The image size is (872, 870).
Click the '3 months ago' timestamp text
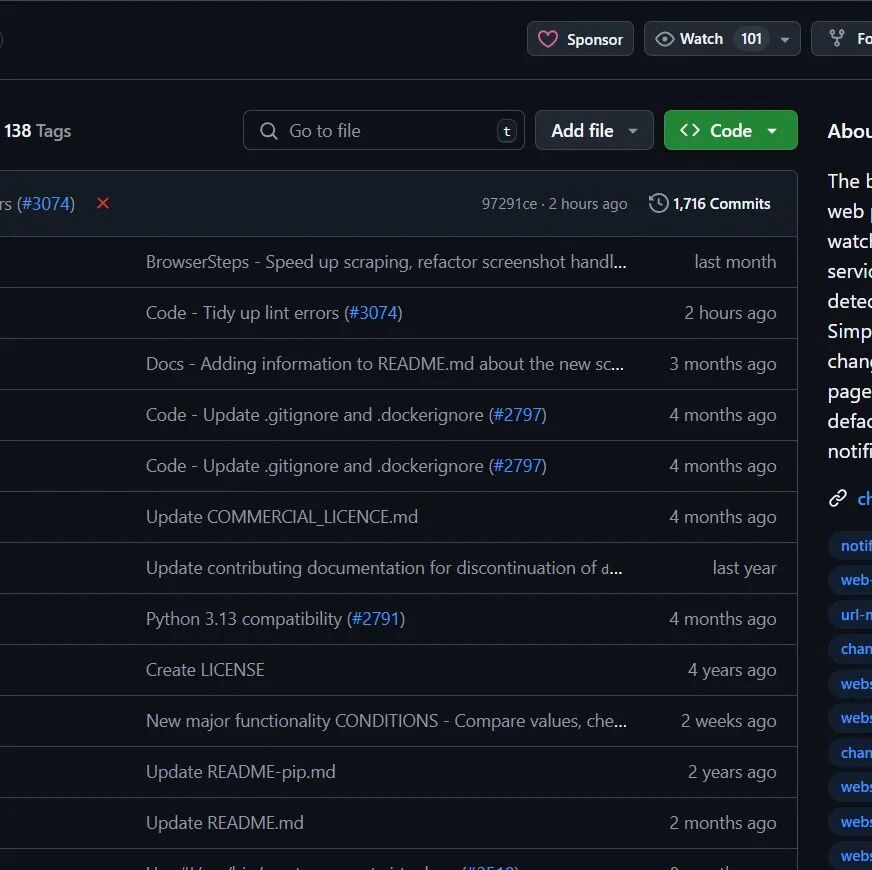pos(722,364)
